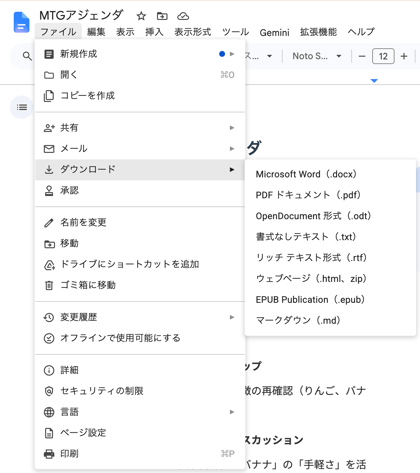Increase font size with plus button
The height and width of the screenshot is (473, 420).
(x=404, y=56)
